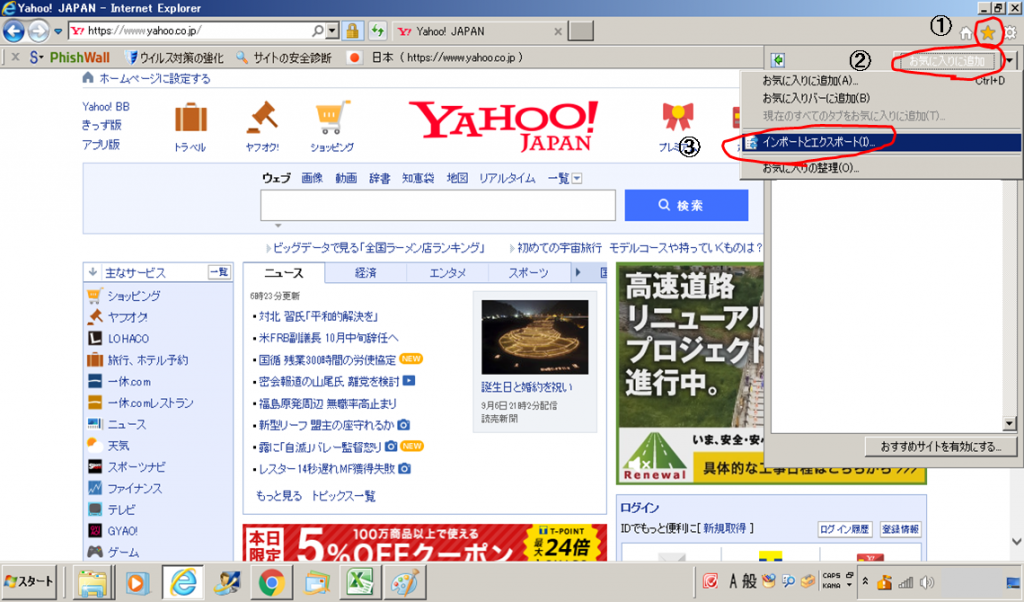Click トピックス一覧 link
Image resolution: width=1024 pixels, height=602 pixels.
343,496
